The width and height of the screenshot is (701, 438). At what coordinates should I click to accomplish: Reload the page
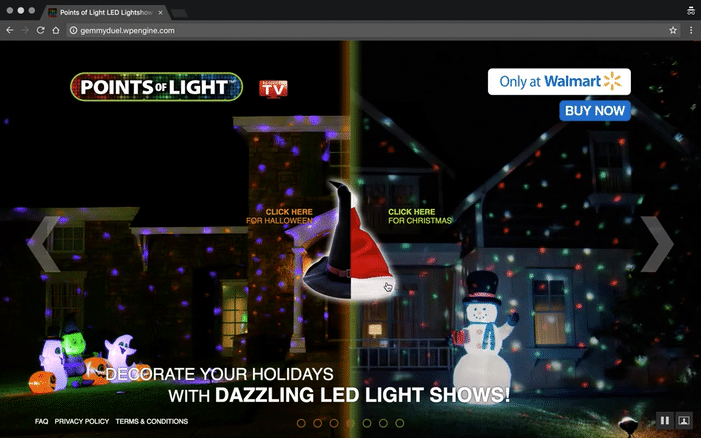tap(40, 30)
